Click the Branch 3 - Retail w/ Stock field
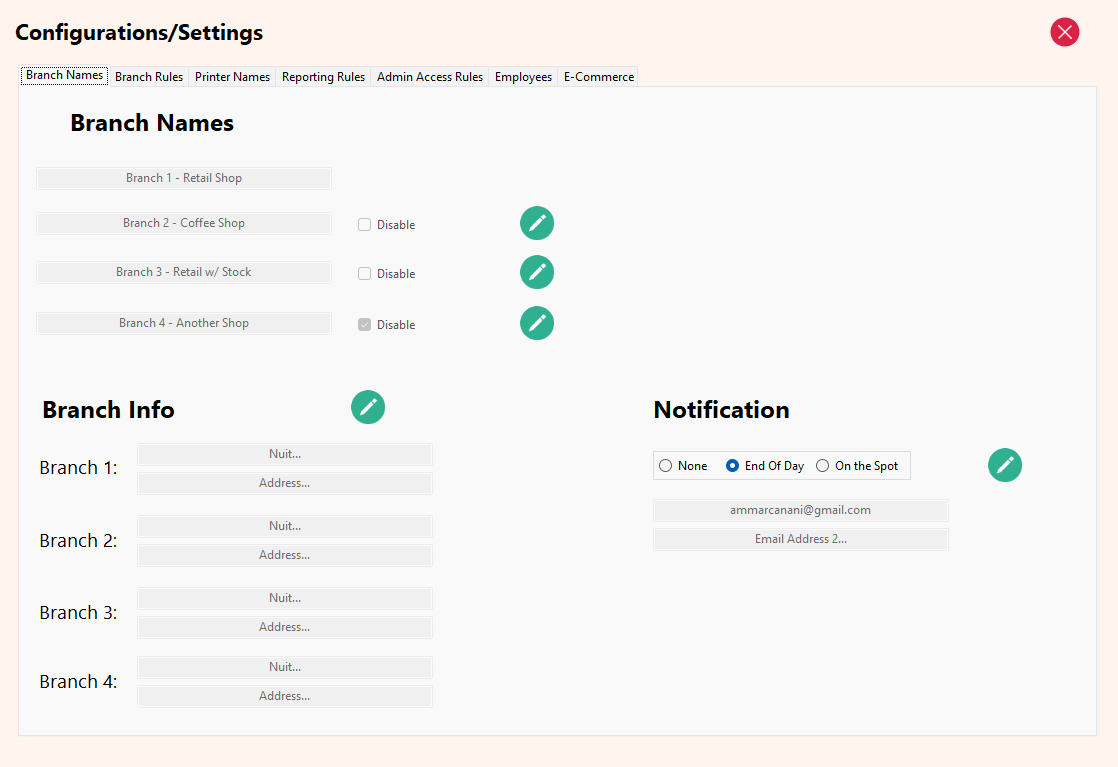 pos(184,272)
